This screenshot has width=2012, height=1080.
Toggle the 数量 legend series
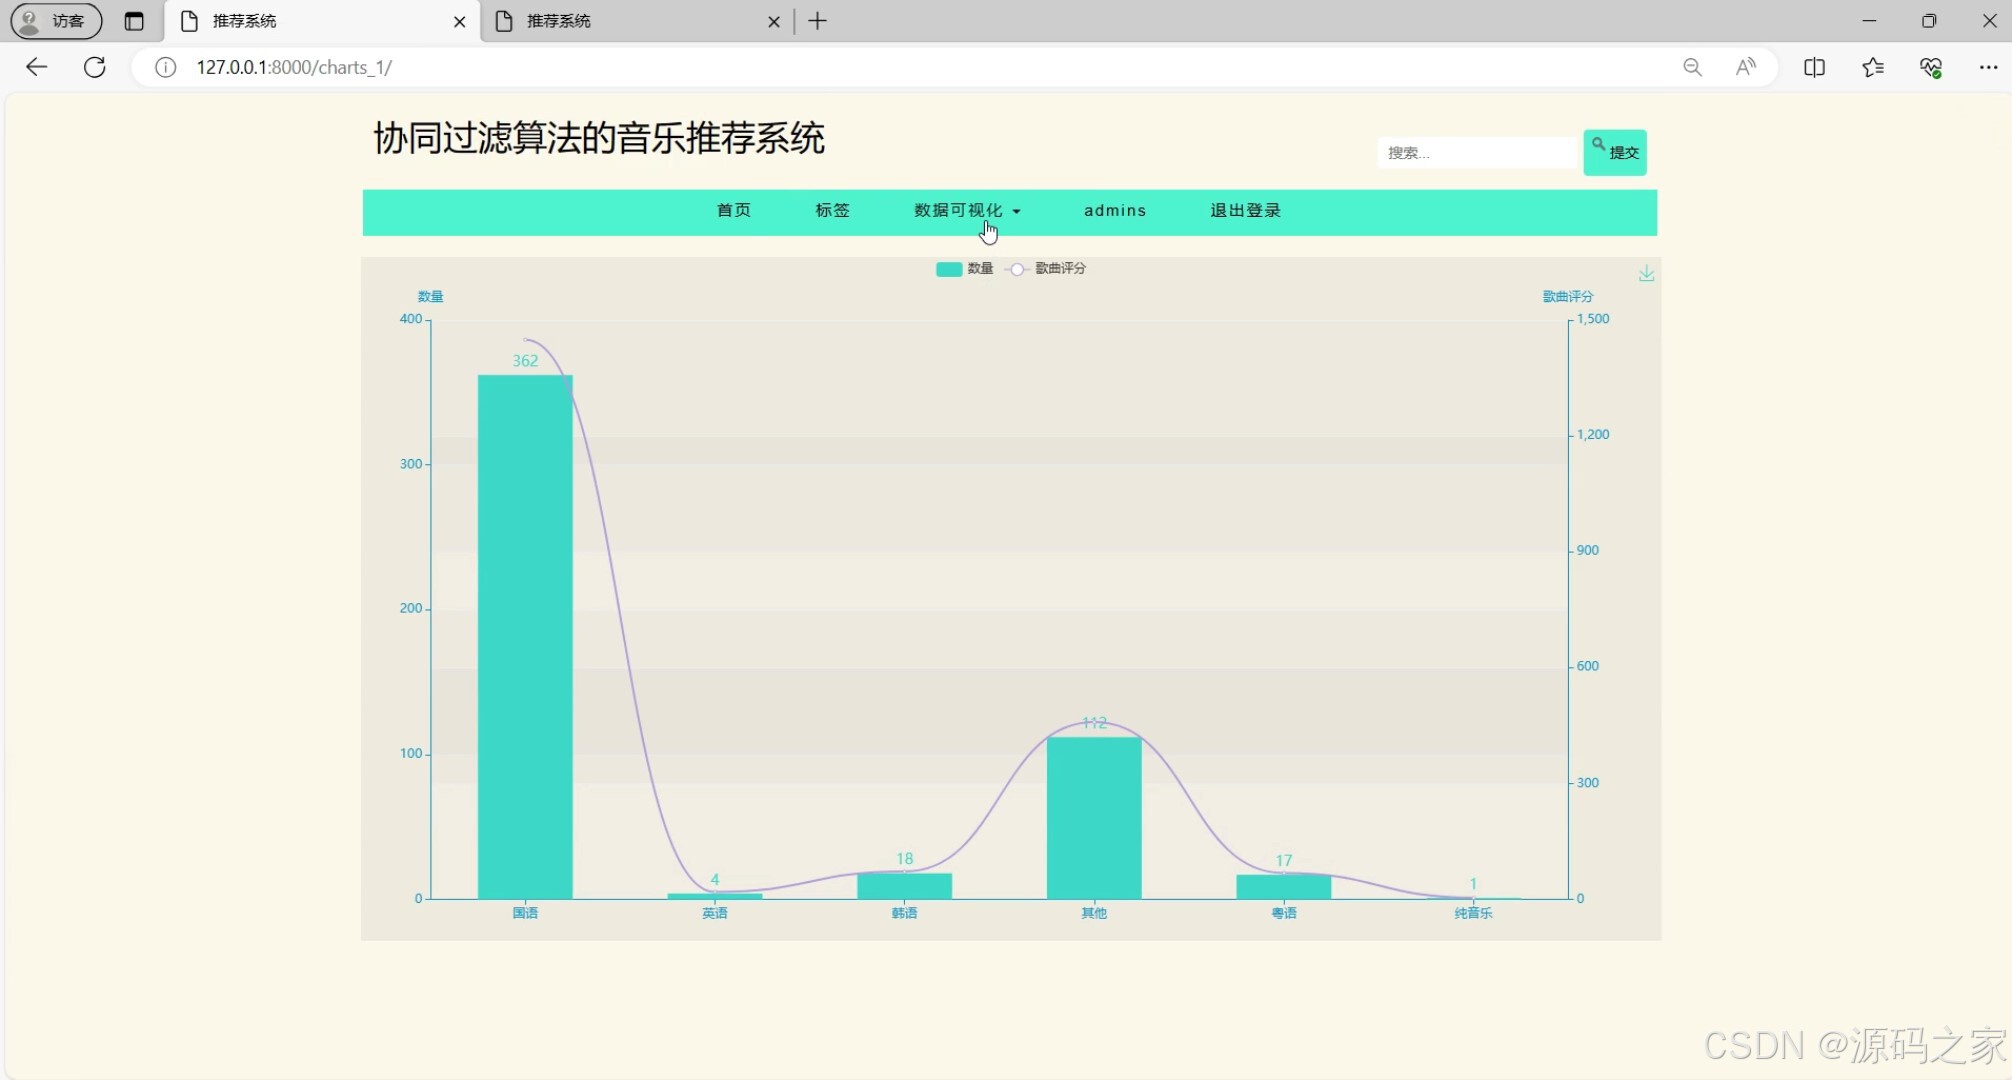964,269
